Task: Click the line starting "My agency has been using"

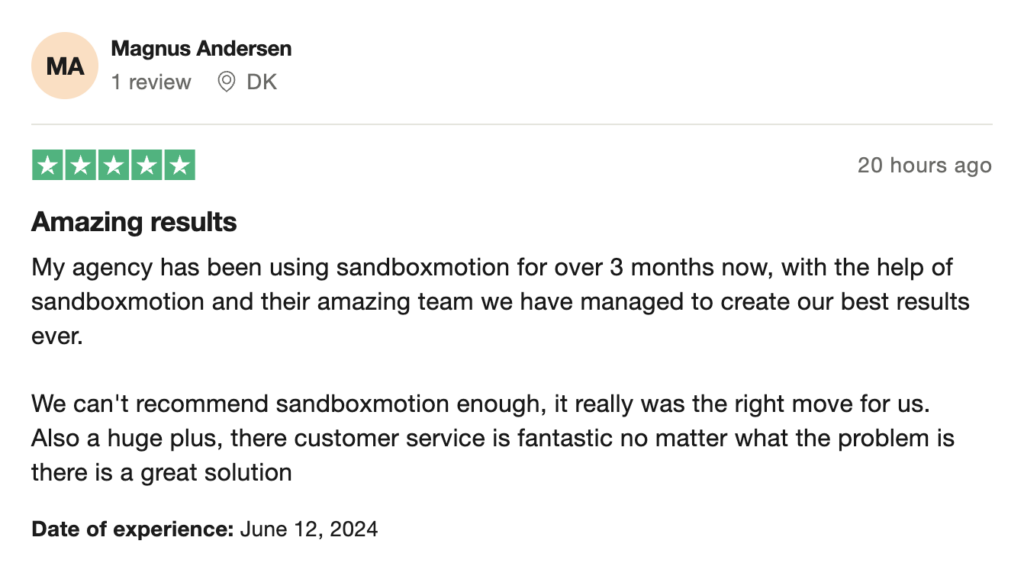Action: [x=492, y=268]
